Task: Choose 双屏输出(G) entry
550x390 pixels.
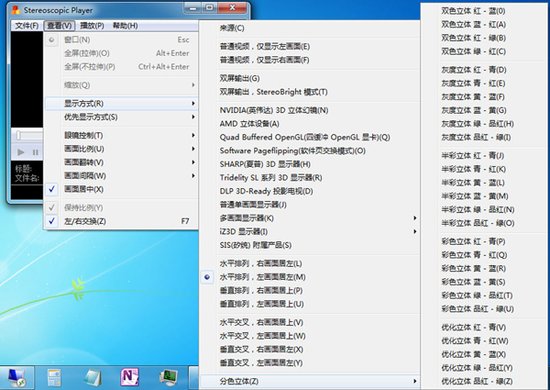Action: coord(310,78)
